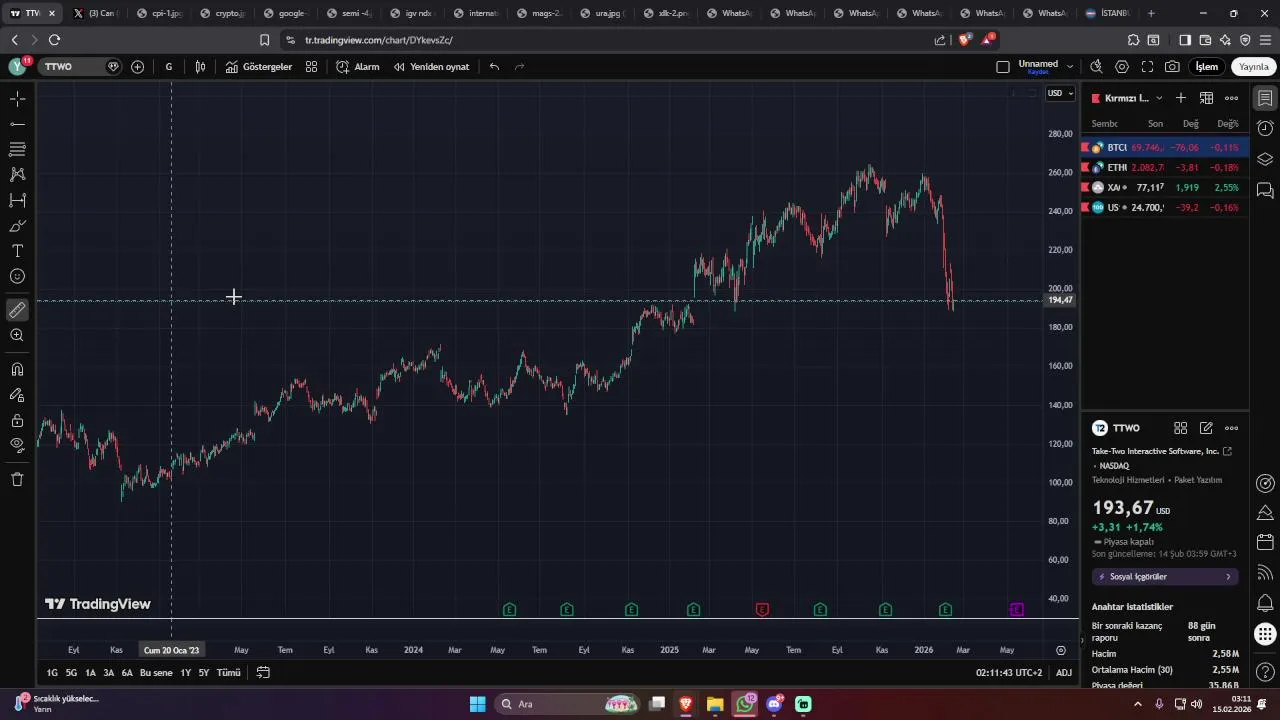Select the ETH watchlist row
The width and height of the screenshot is (1280, 720).
pos(1165,167)
